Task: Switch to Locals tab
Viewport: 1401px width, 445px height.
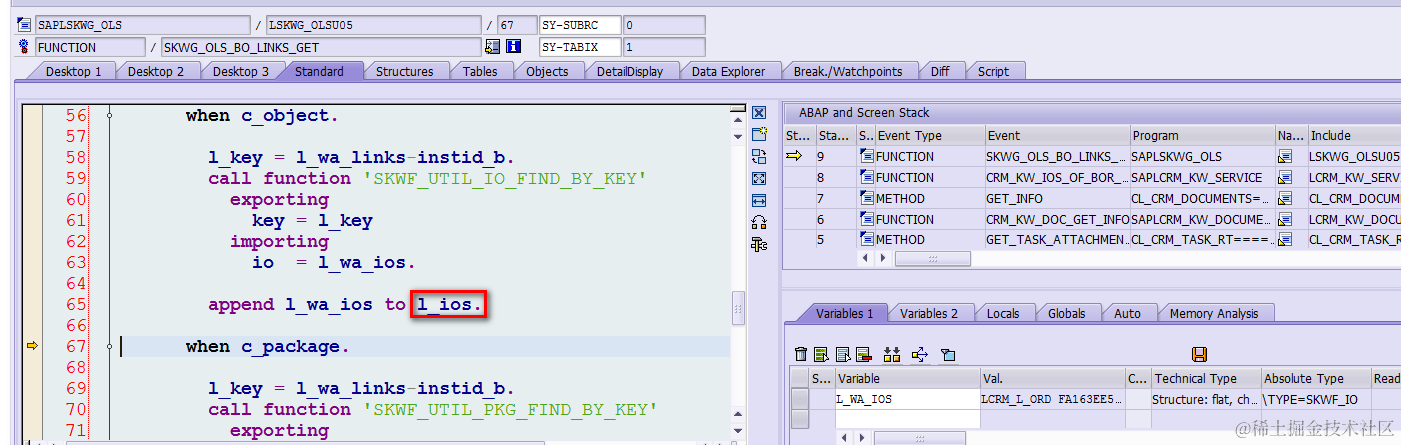Action: [x=1003, y=313]
